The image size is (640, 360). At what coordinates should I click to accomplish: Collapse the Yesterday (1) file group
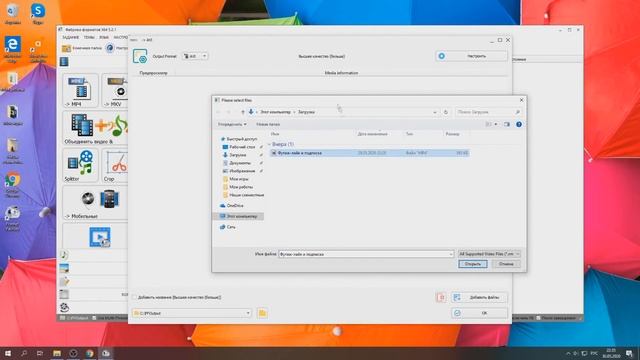tap(269, 144)
